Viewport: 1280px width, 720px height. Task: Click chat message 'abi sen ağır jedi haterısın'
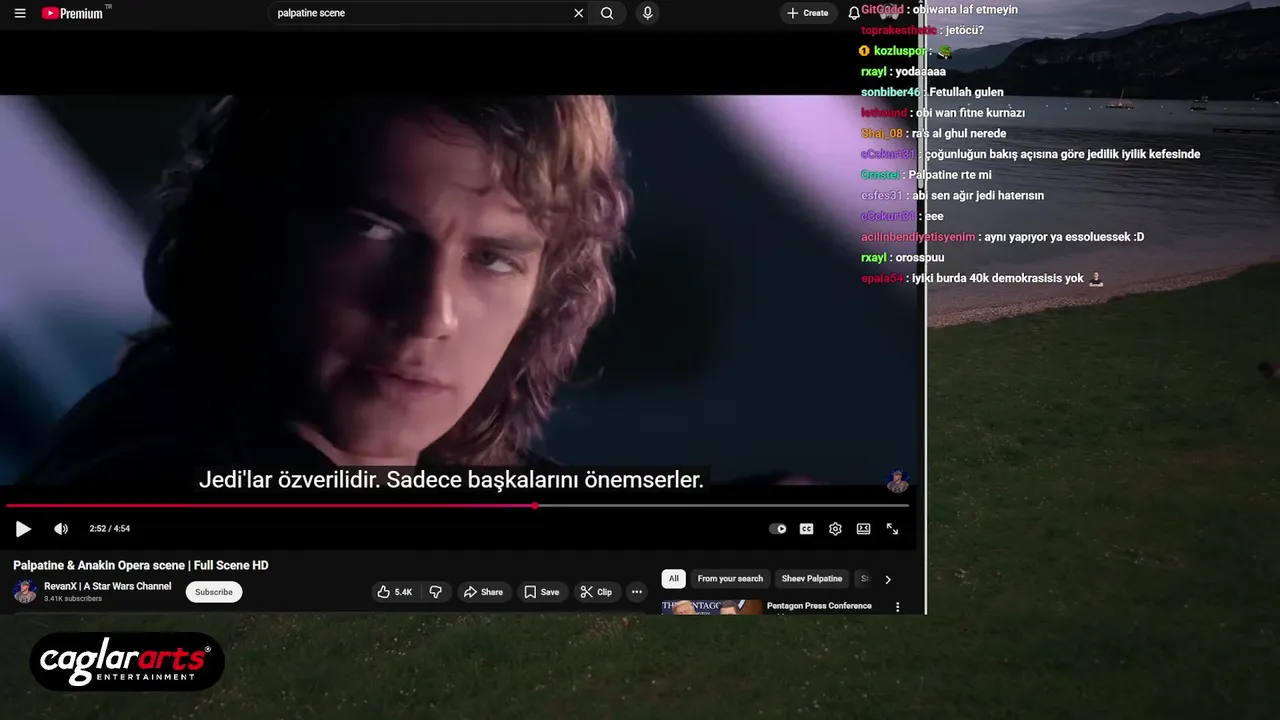pyautogui.click(x=978, y=196)
